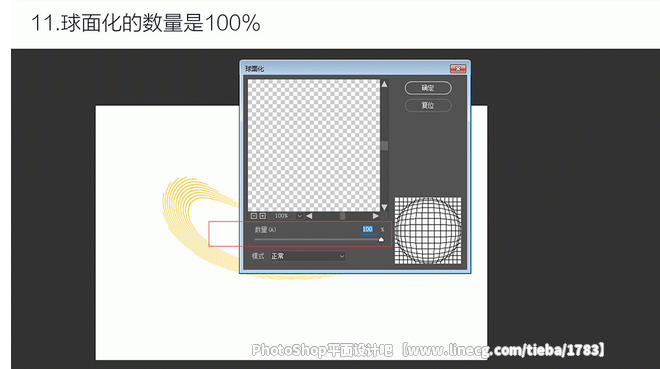
Task: Click the 复位 reset button
Action: (428, 105)
